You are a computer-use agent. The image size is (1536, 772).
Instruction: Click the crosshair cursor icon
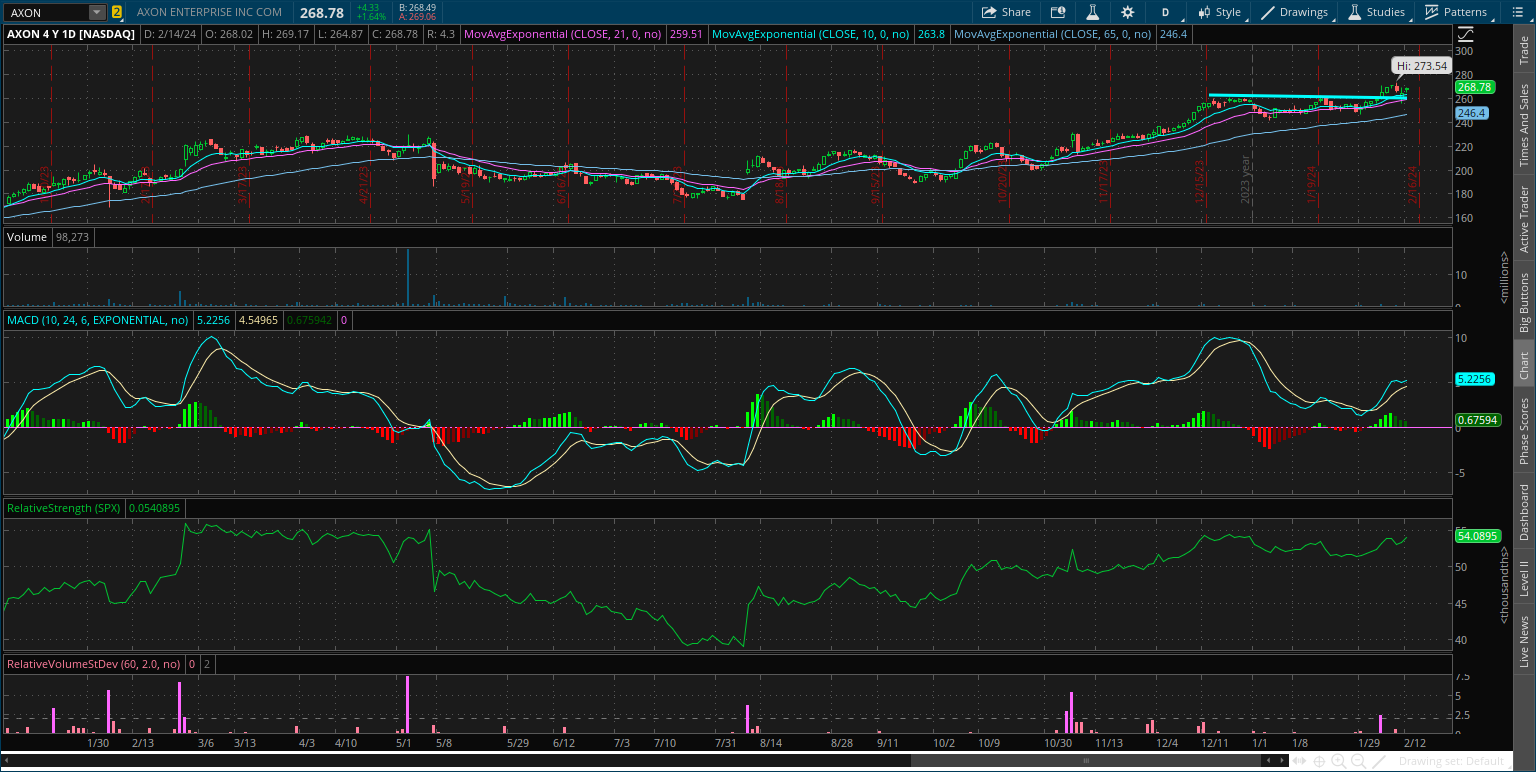(x=1320, y=761)
